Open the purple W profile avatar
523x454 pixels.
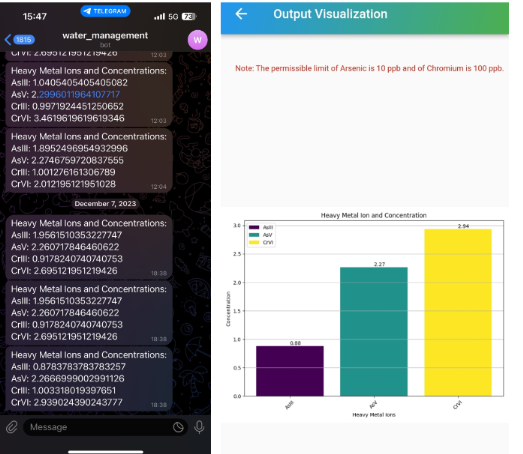pyautogui.click(x=197, y=40)
